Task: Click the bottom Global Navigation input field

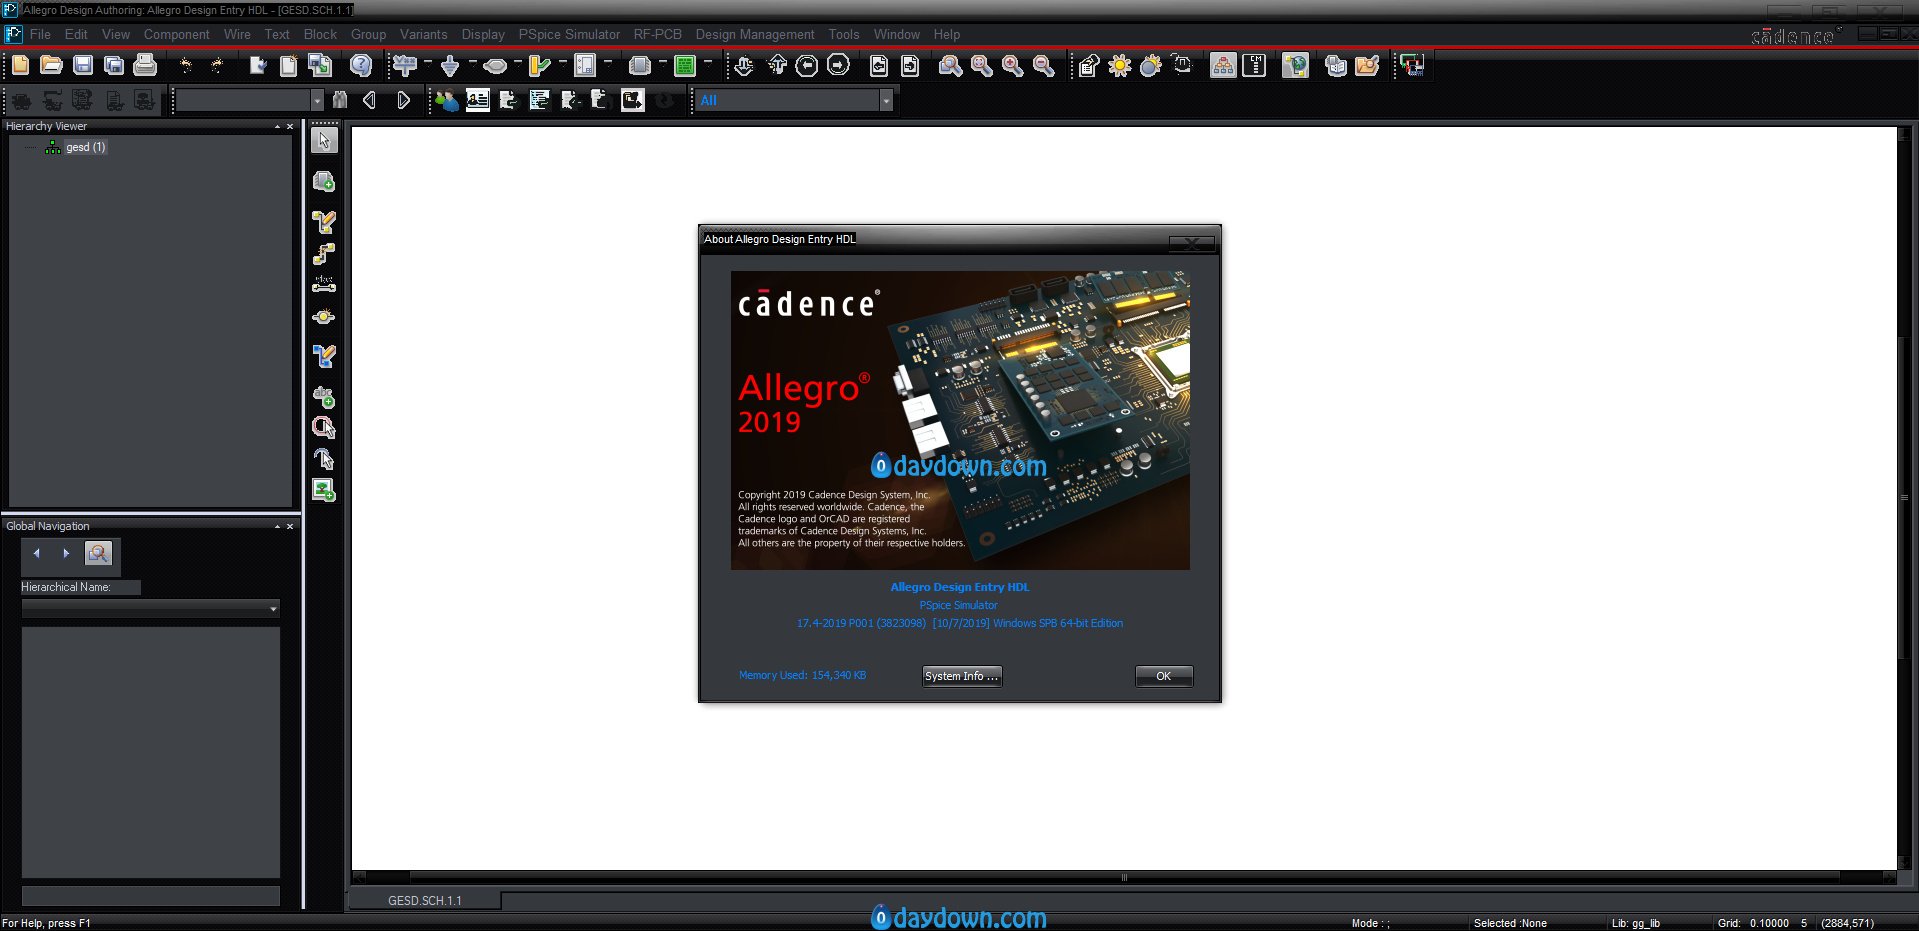Action: [151, 896]
